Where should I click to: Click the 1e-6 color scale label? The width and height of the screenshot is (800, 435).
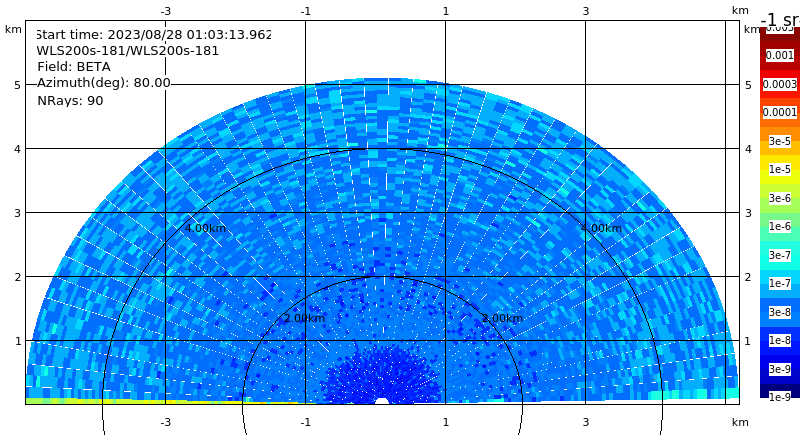[780, 226]
